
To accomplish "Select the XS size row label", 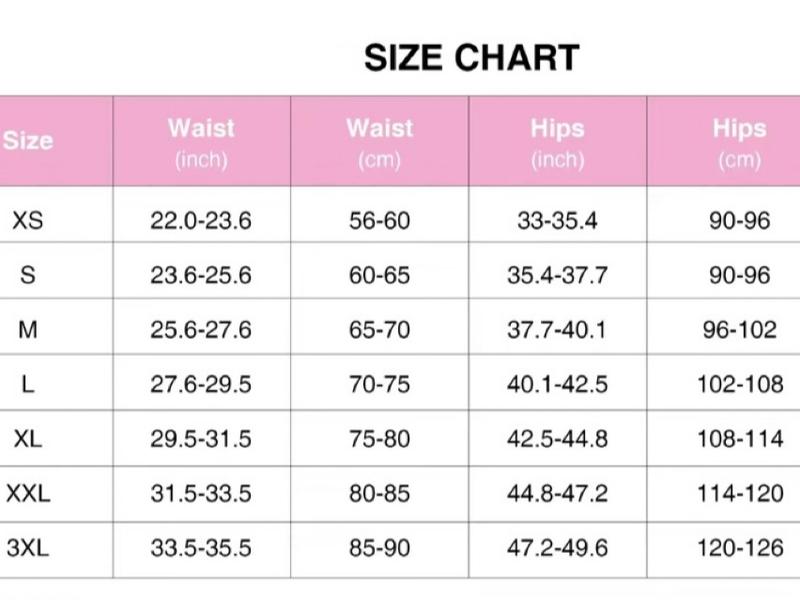I will point(28,220).
